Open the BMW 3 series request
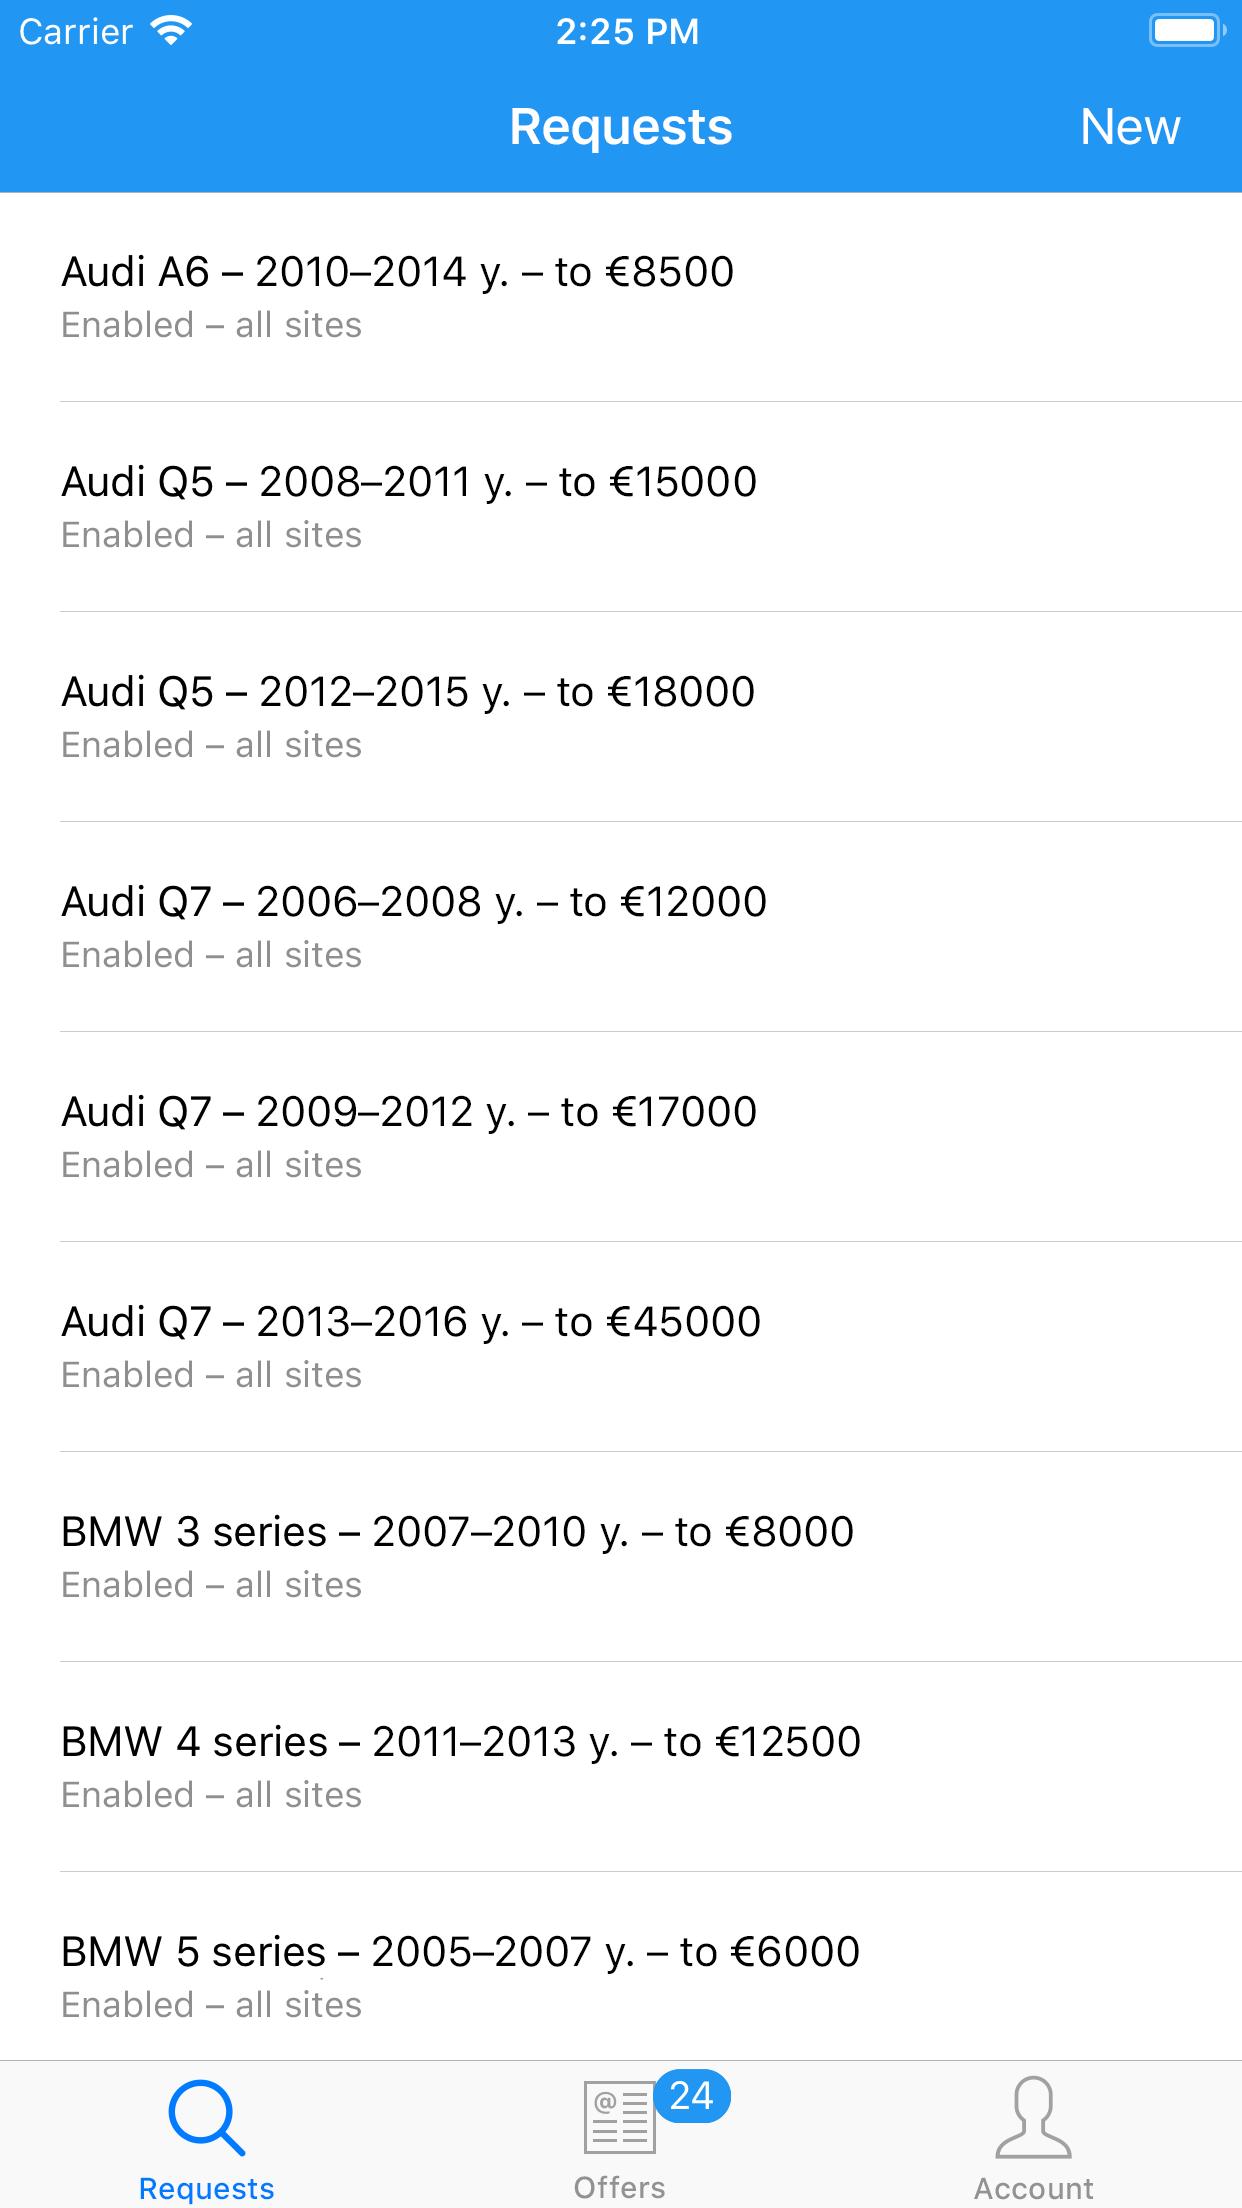This screenshot has width=1242, height=2208. [x=621, y=1557]
